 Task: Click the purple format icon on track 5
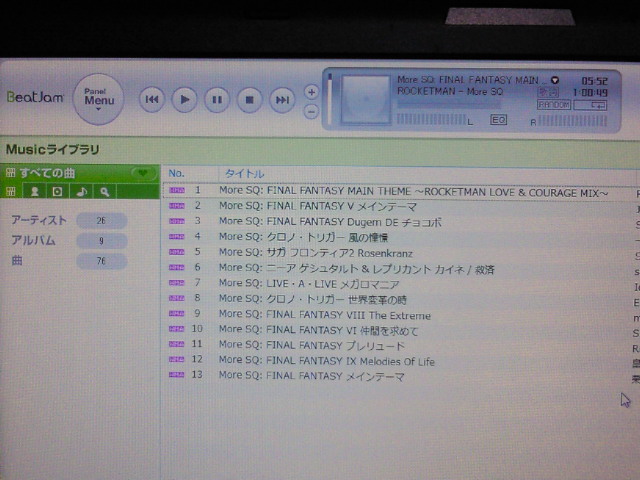click(177, 252)
